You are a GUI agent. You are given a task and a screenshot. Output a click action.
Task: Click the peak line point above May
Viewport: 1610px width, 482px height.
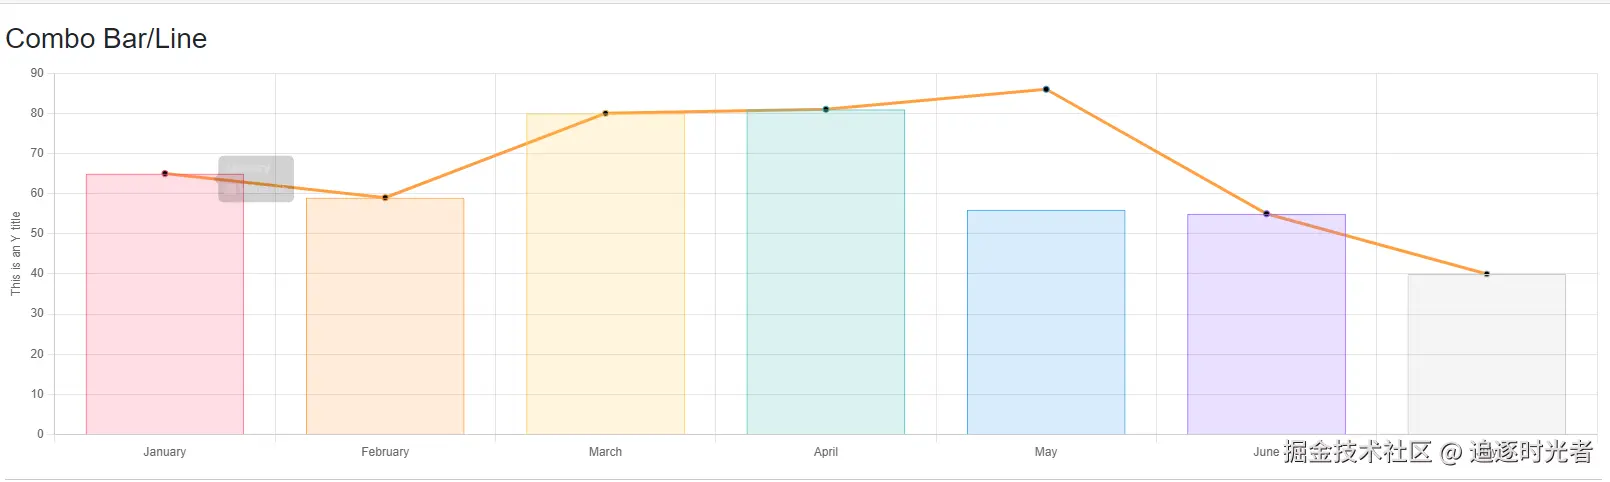click(1046, 89)
